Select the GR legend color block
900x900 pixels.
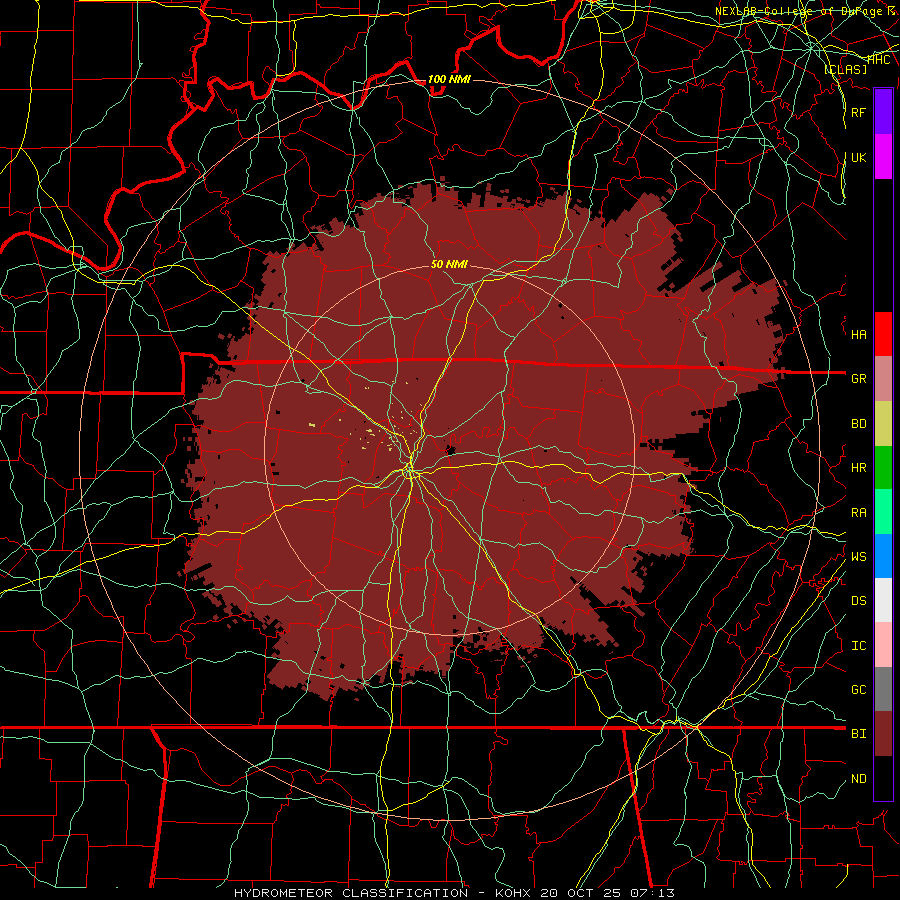pyautogui.click(x=883, y=378)
